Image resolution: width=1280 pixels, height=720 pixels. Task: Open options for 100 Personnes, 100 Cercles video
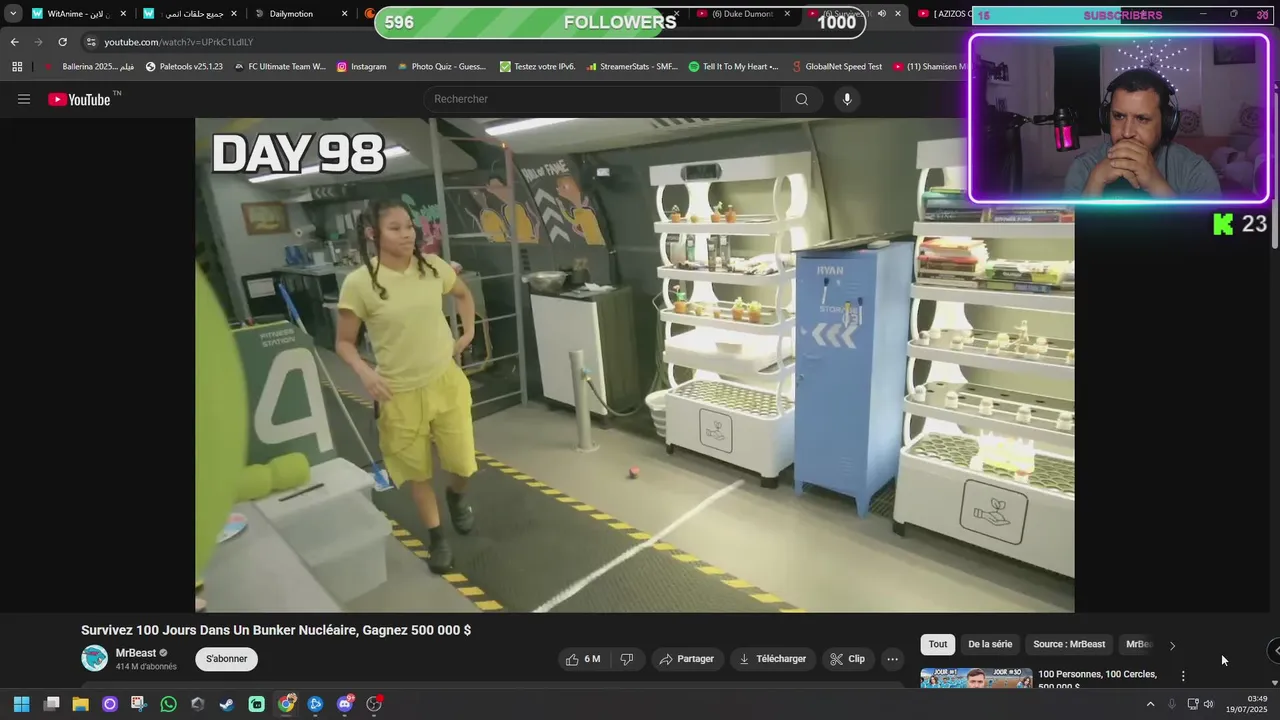1183,676
